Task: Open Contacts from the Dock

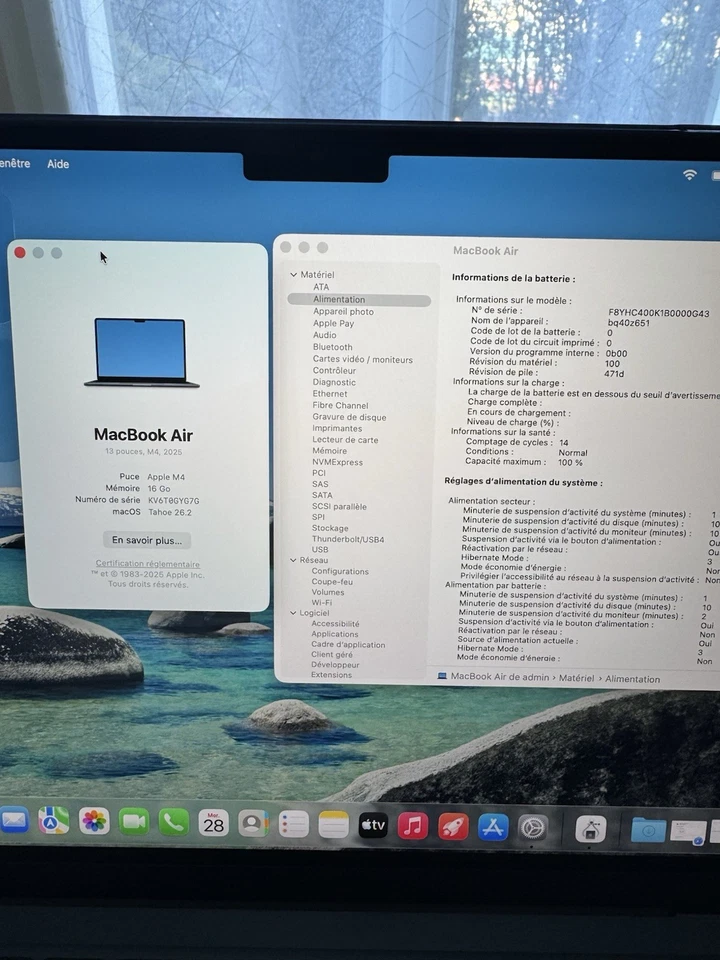Action: 253,824
